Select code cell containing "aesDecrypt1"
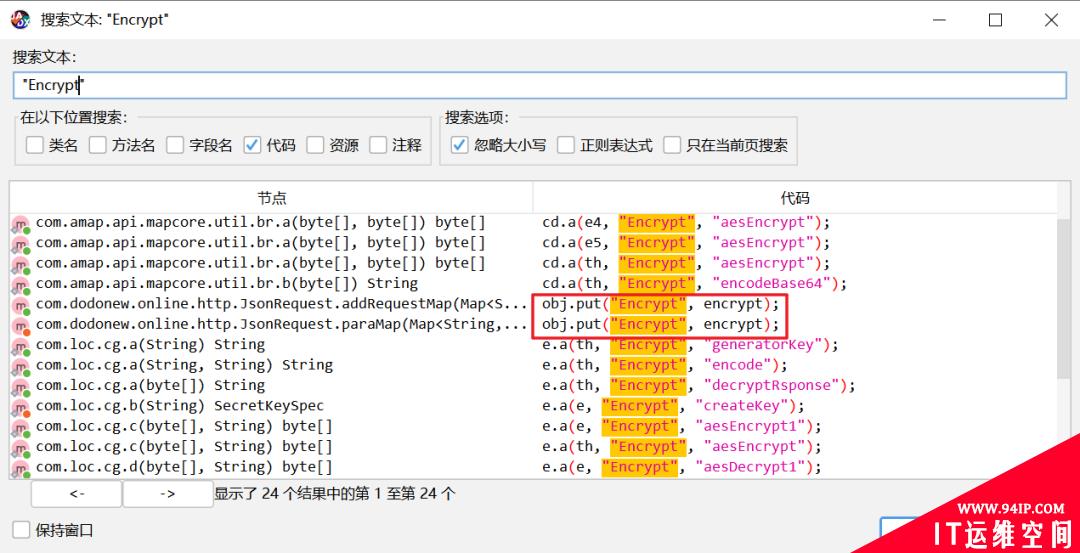The image size is (1080, 553). (683, 467)
